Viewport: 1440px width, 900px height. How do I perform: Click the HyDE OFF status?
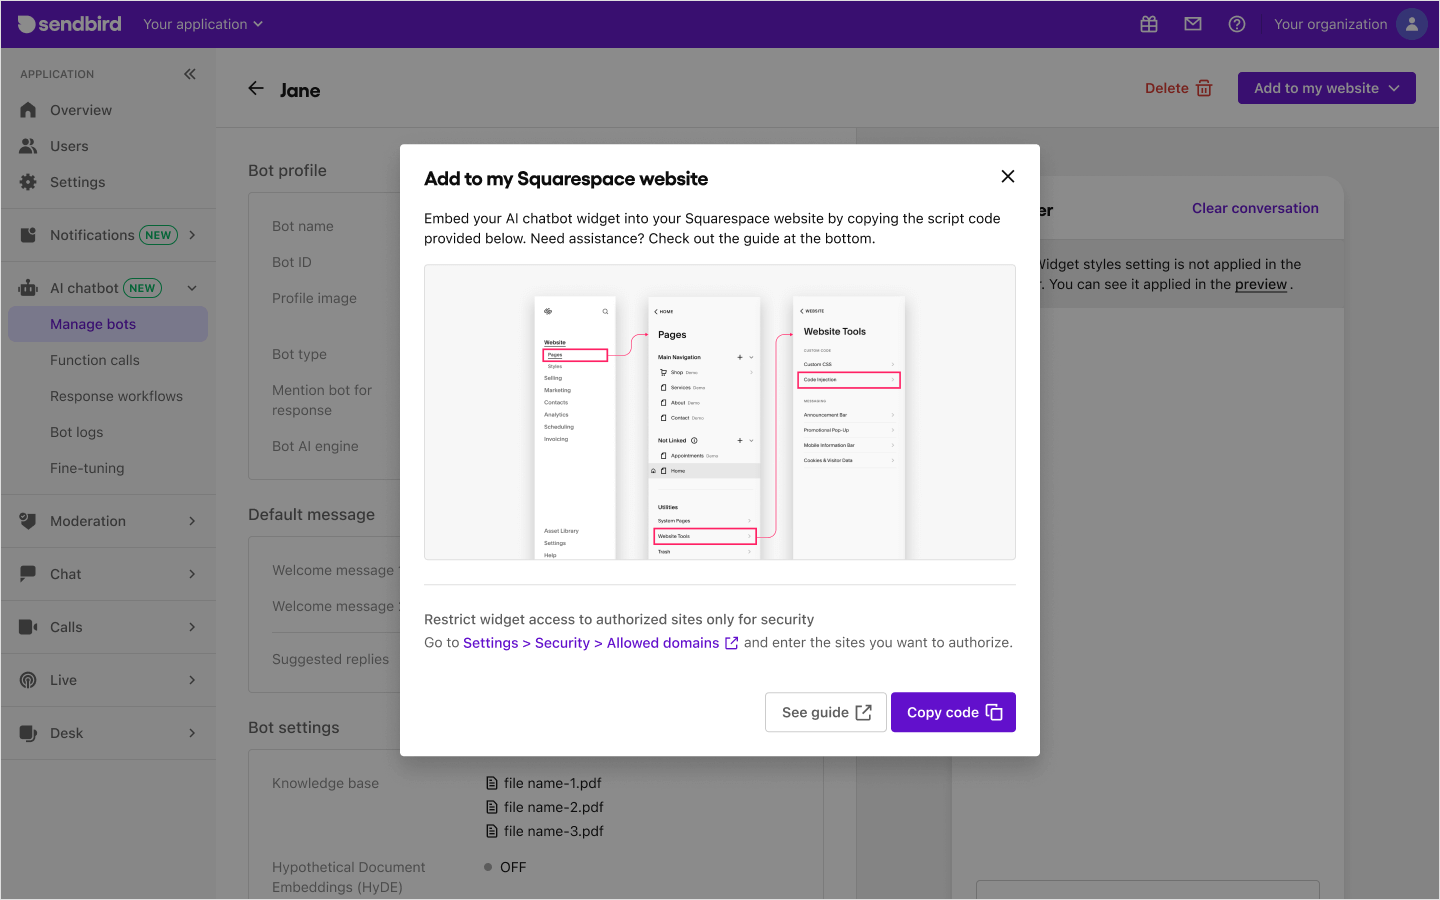[505, 867]
